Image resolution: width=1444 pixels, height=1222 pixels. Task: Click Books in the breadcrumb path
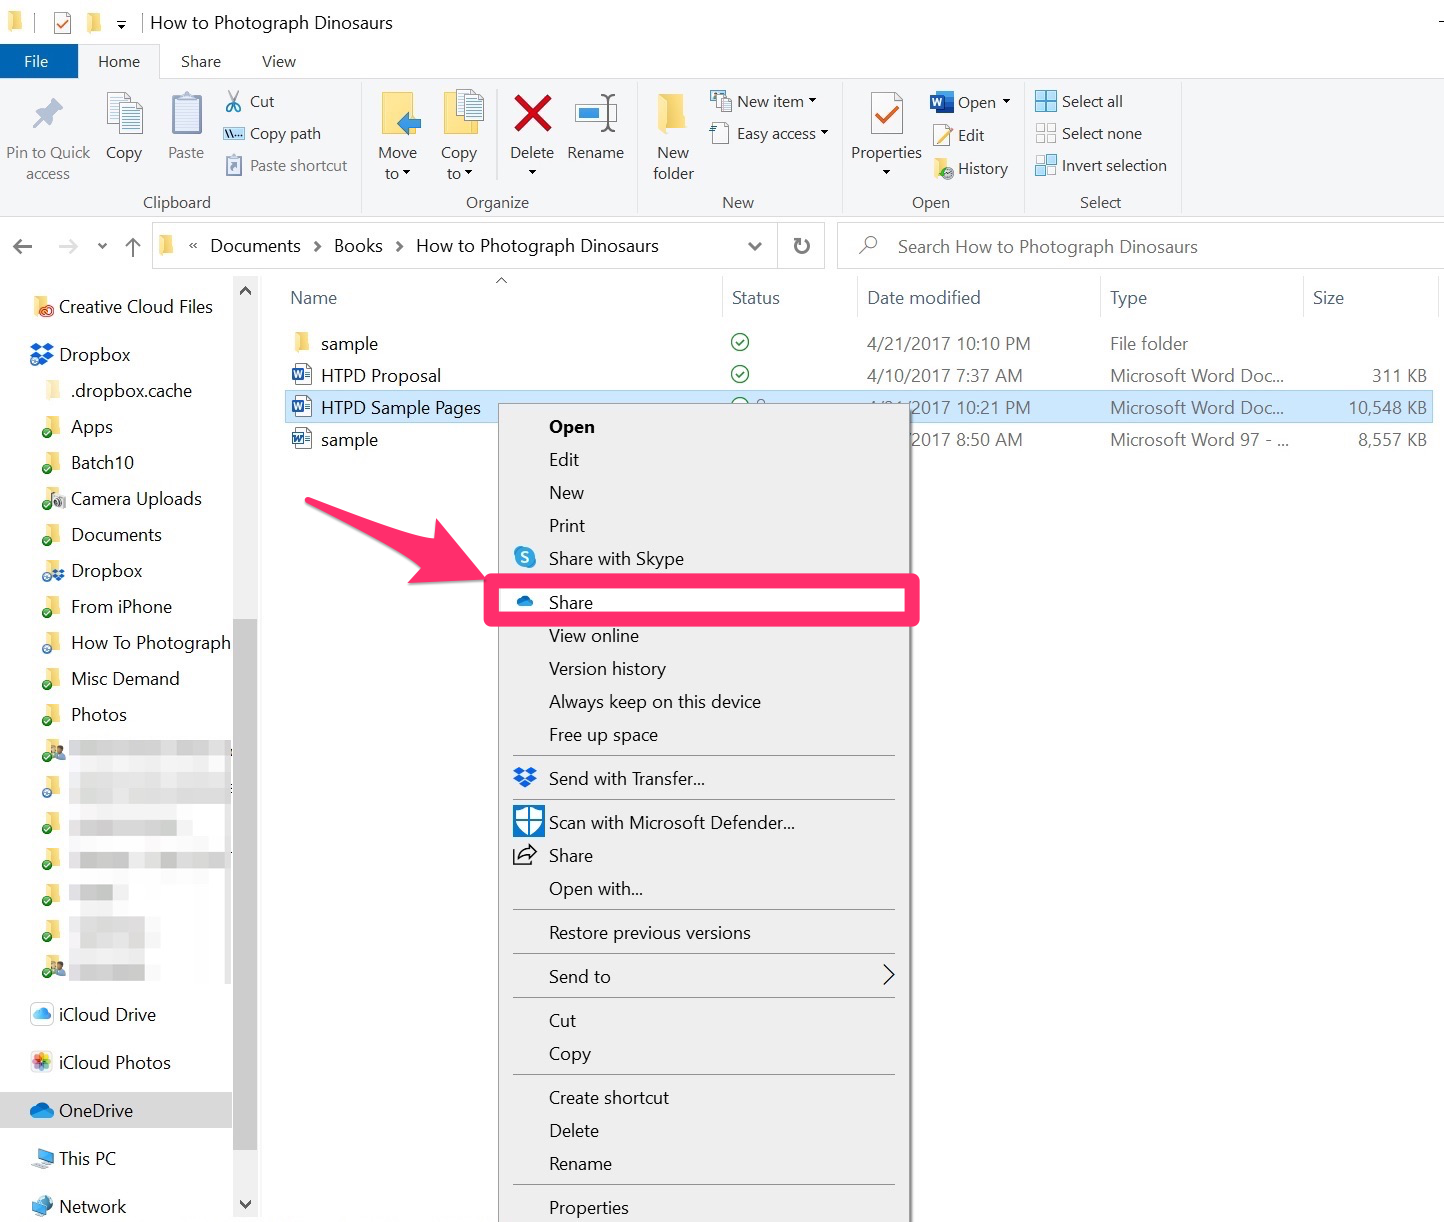pos(358,246)
